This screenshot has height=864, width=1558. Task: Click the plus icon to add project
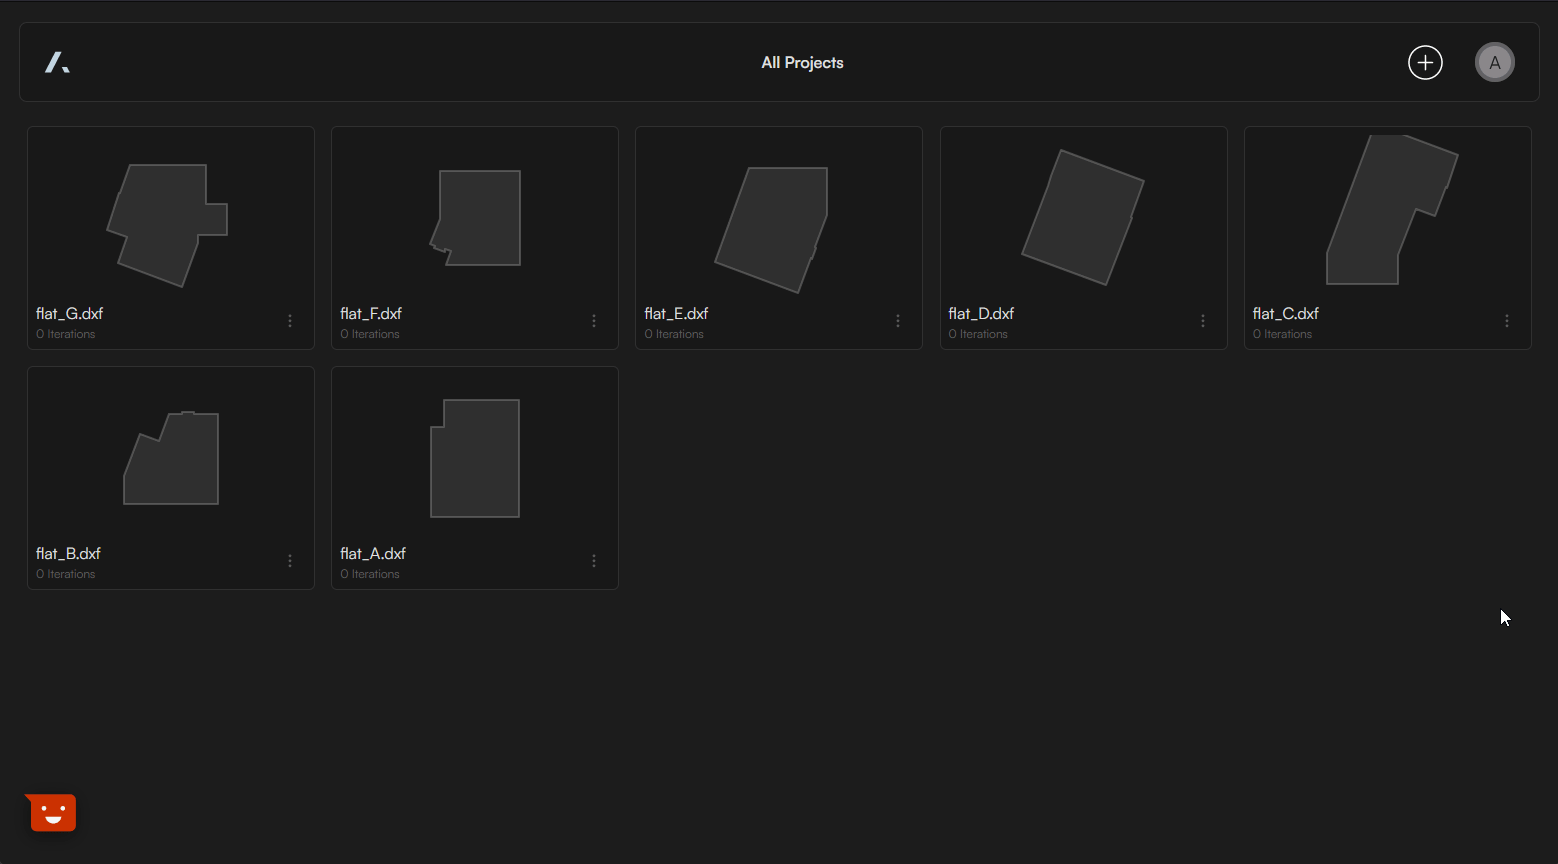(1425, 62)
